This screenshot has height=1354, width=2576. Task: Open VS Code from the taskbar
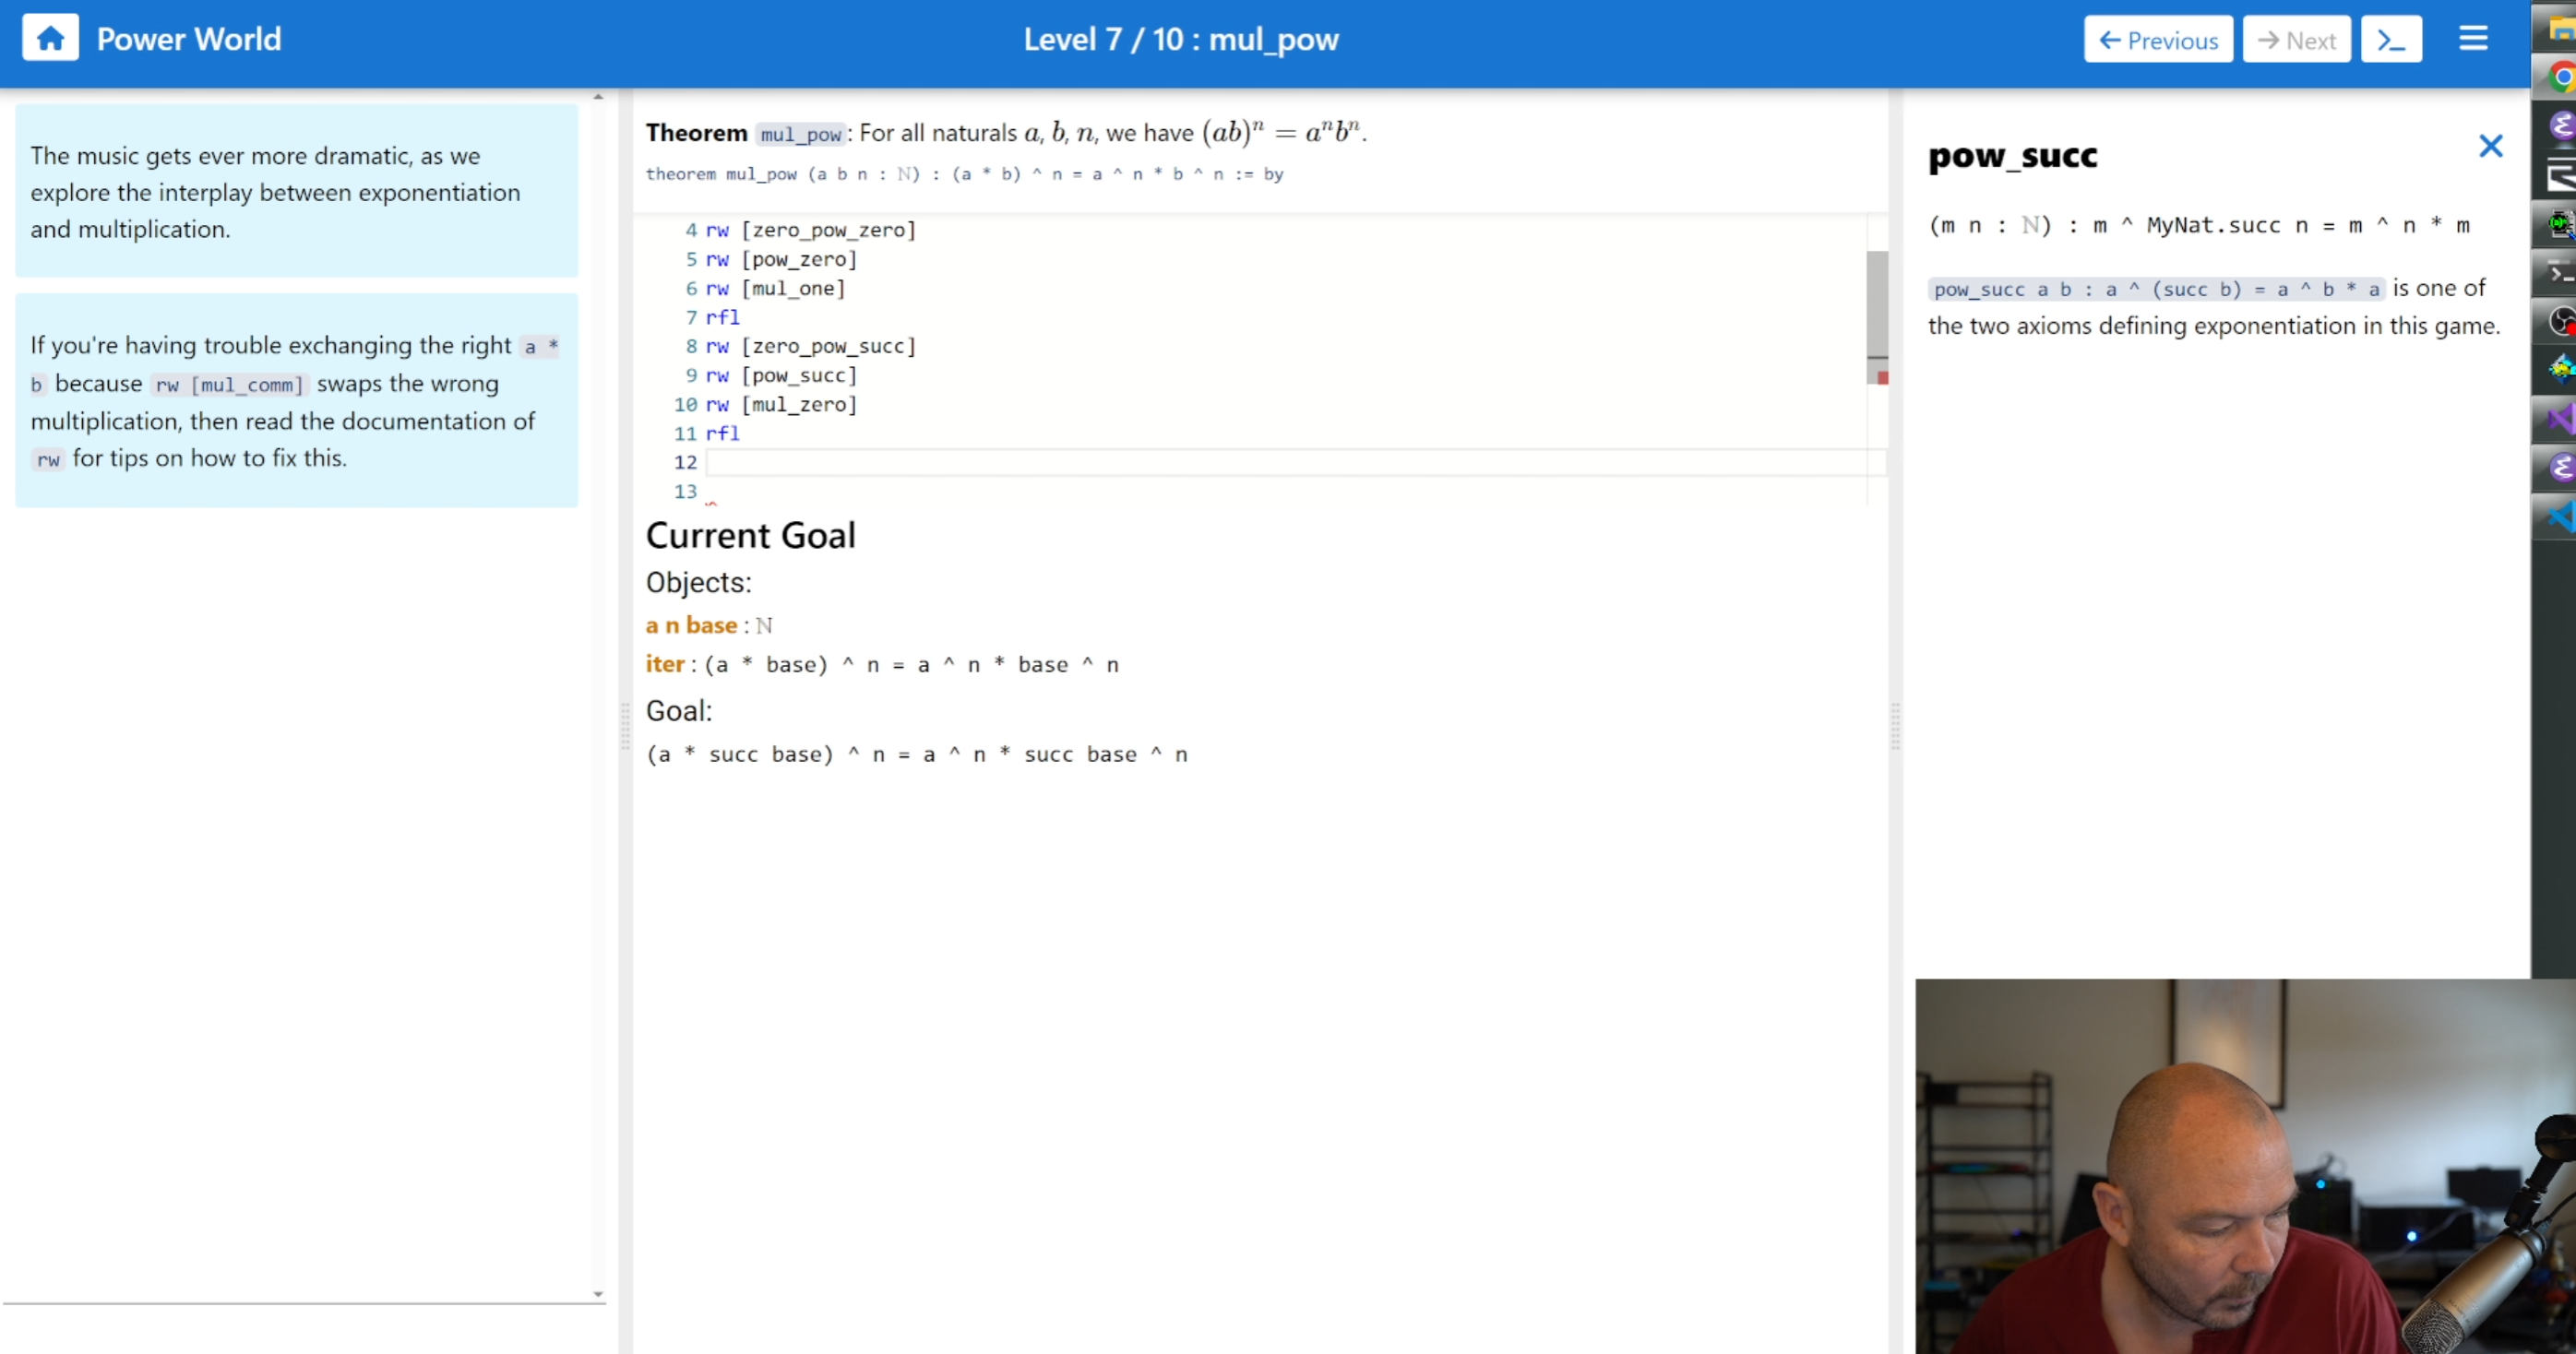[x=2561, y=516]
